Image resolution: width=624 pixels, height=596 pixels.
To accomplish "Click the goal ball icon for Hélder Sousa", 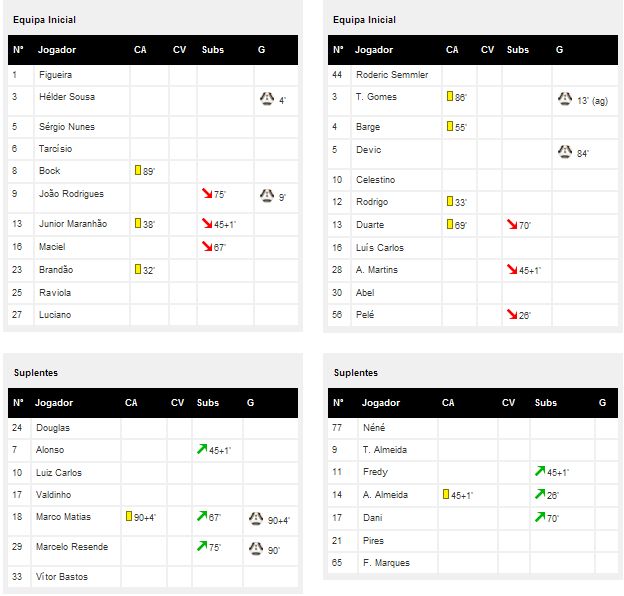I will (x=267, y=98).
